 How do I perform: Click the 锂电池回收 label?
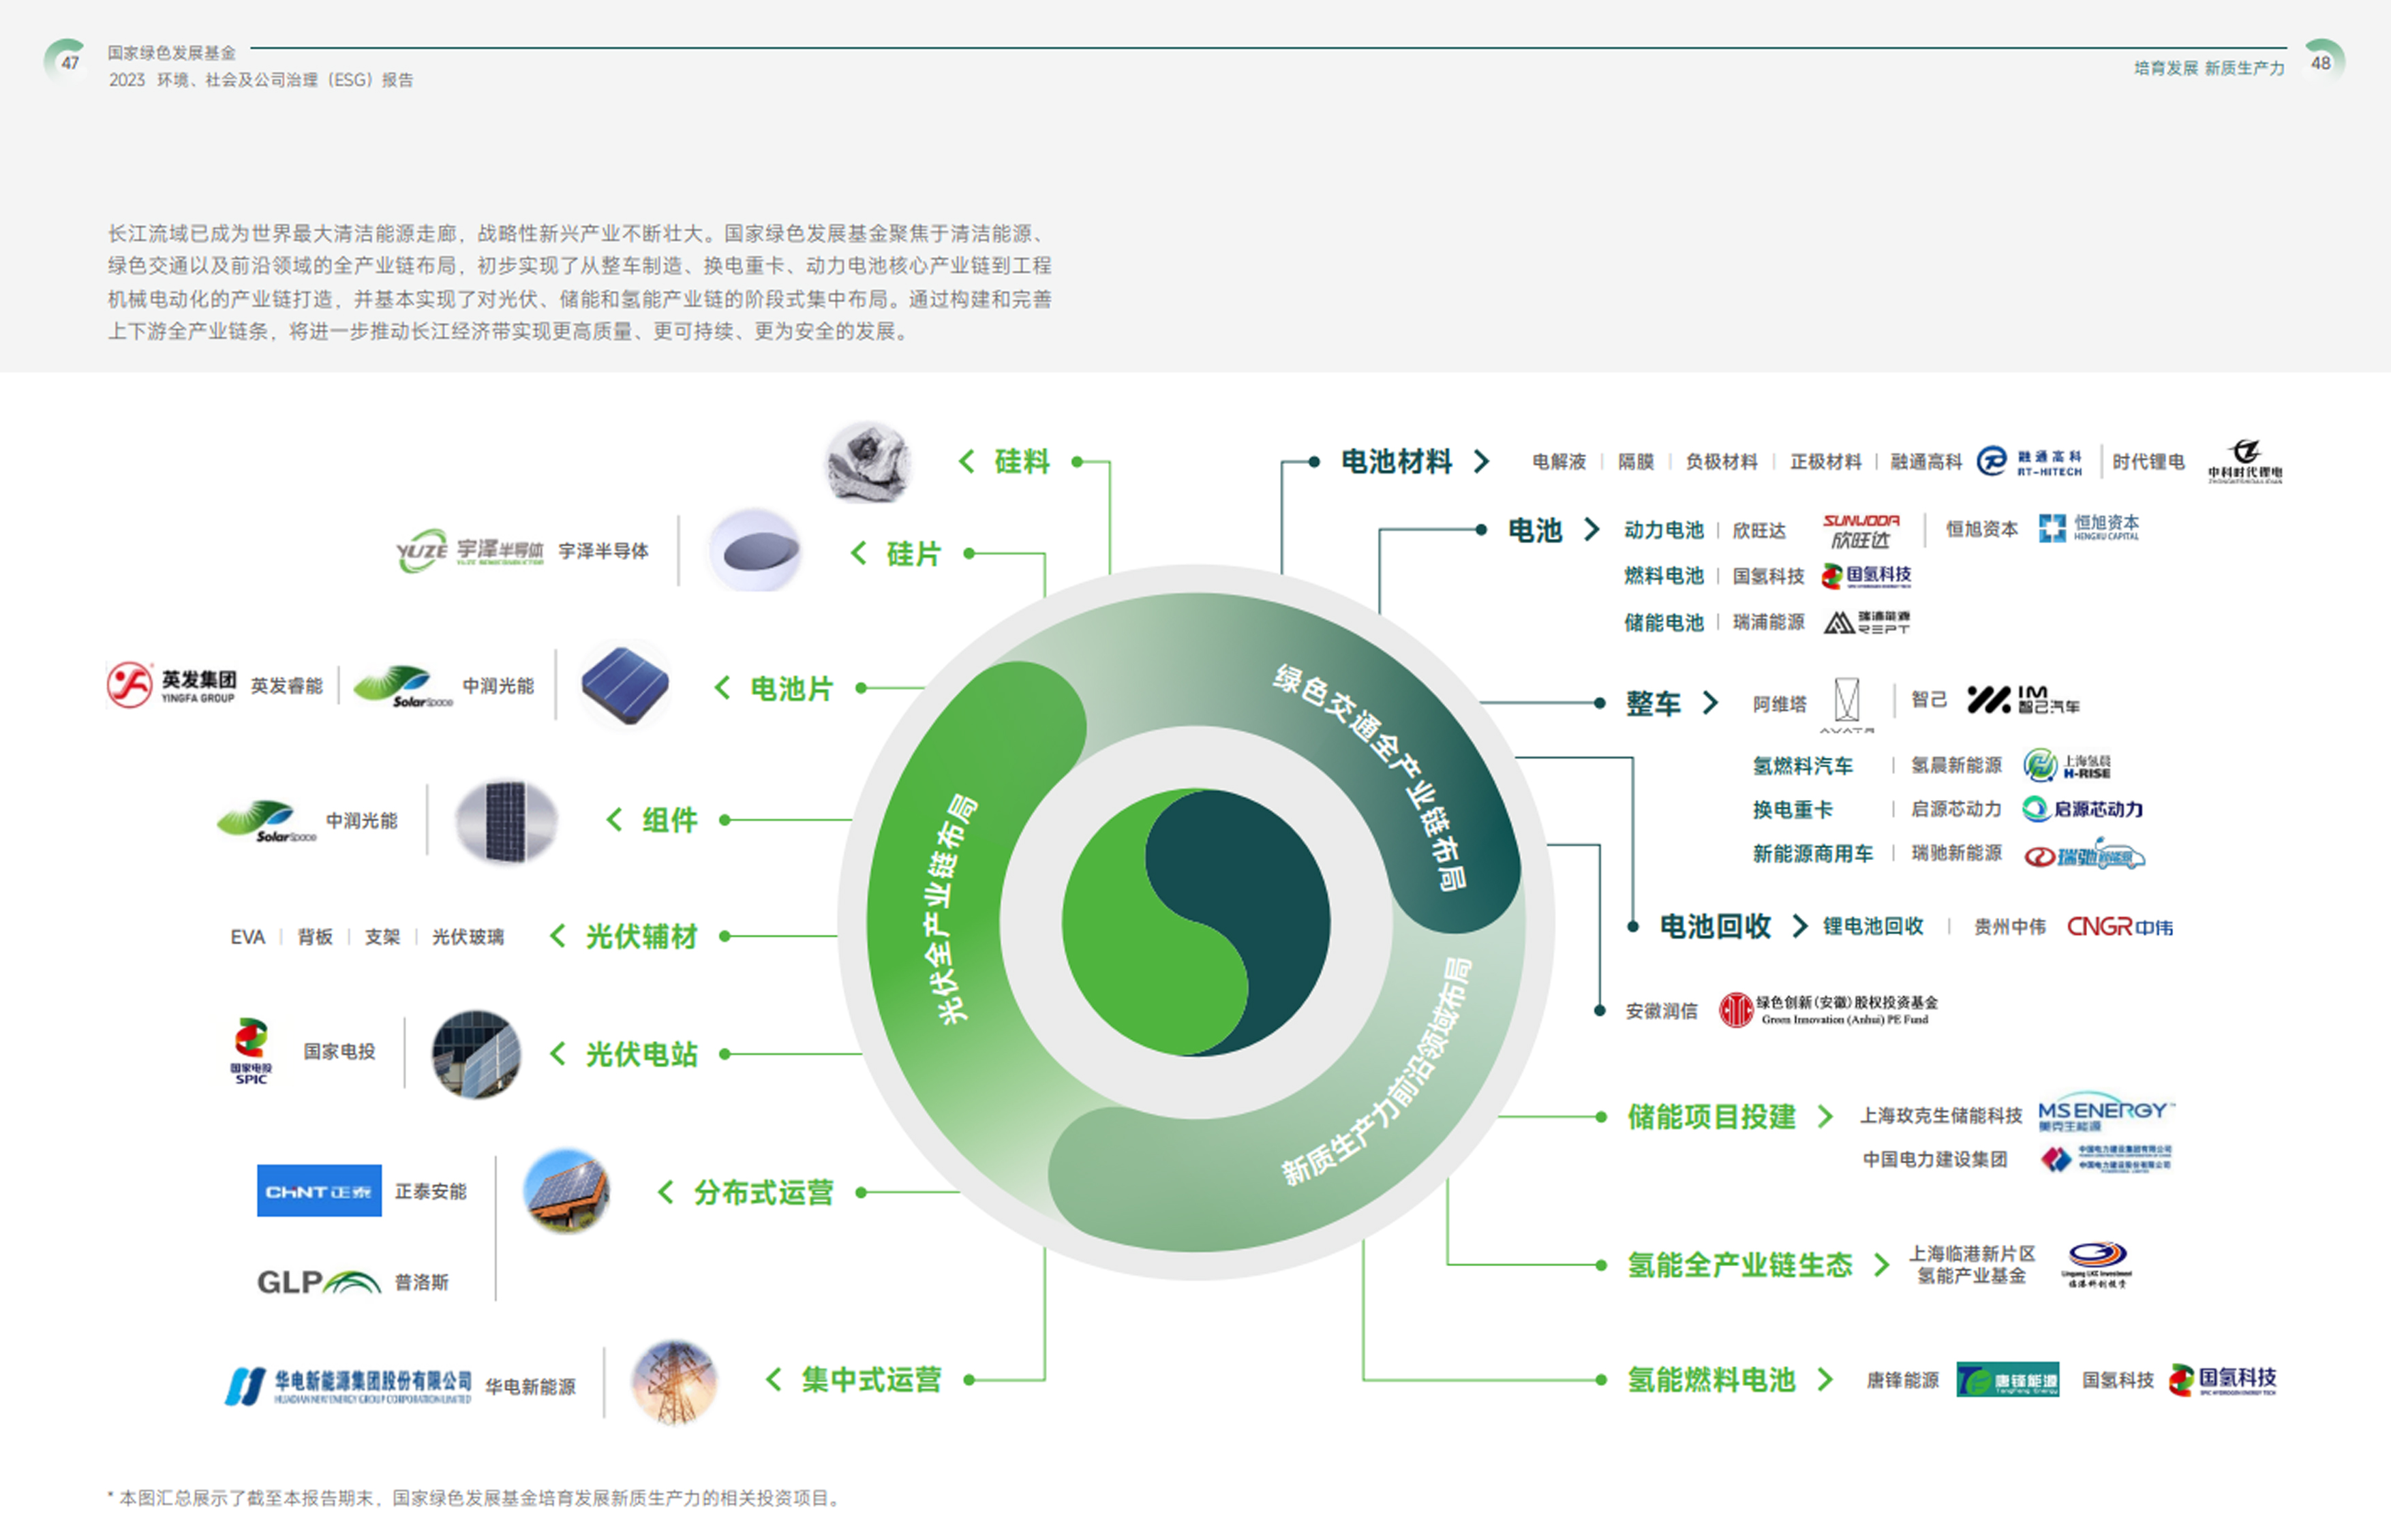coord(1874,926)
